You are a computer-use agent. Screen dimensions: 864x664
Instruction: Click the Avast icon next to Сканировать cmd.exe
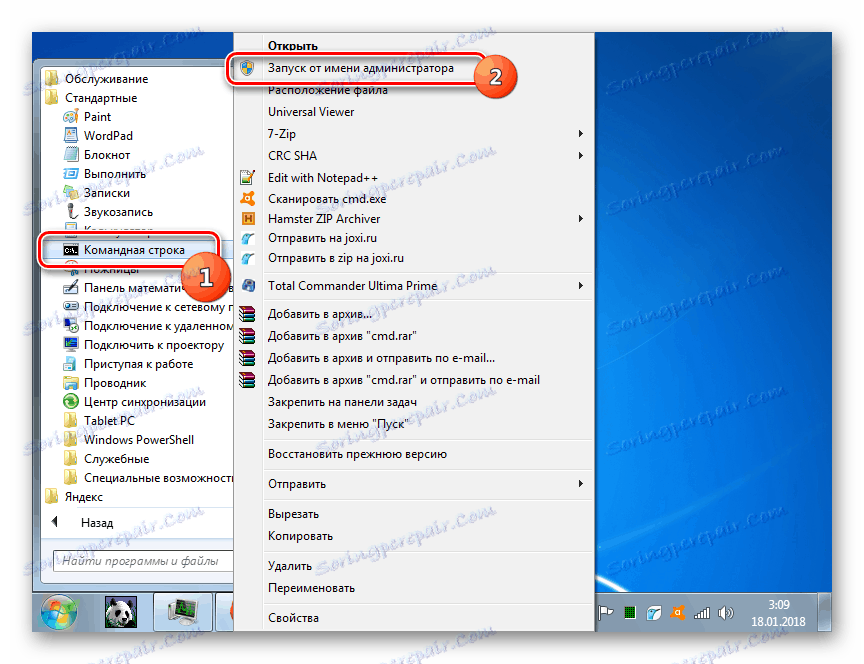pyautogui.click(x=248, y=198)
